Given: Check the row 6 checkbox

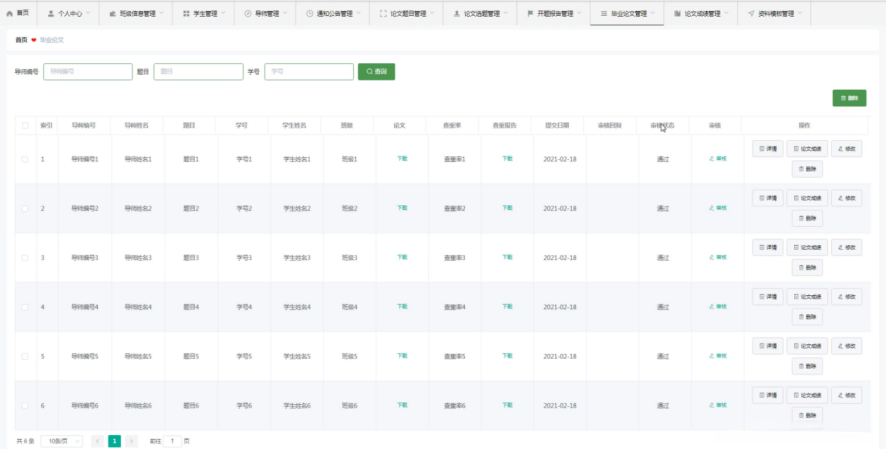Looking at the screenshot, I should 25,406.
